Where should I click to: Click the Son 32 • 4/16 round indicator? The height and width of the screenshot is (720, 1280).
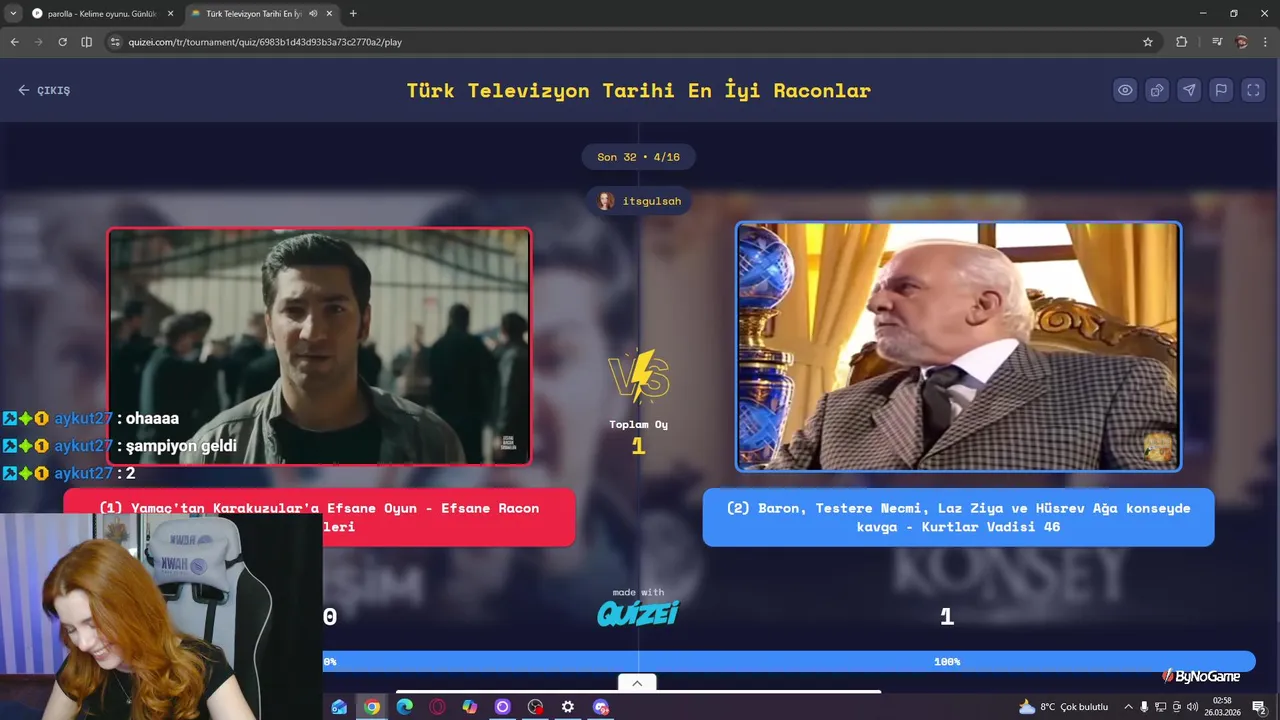(638, 157)
